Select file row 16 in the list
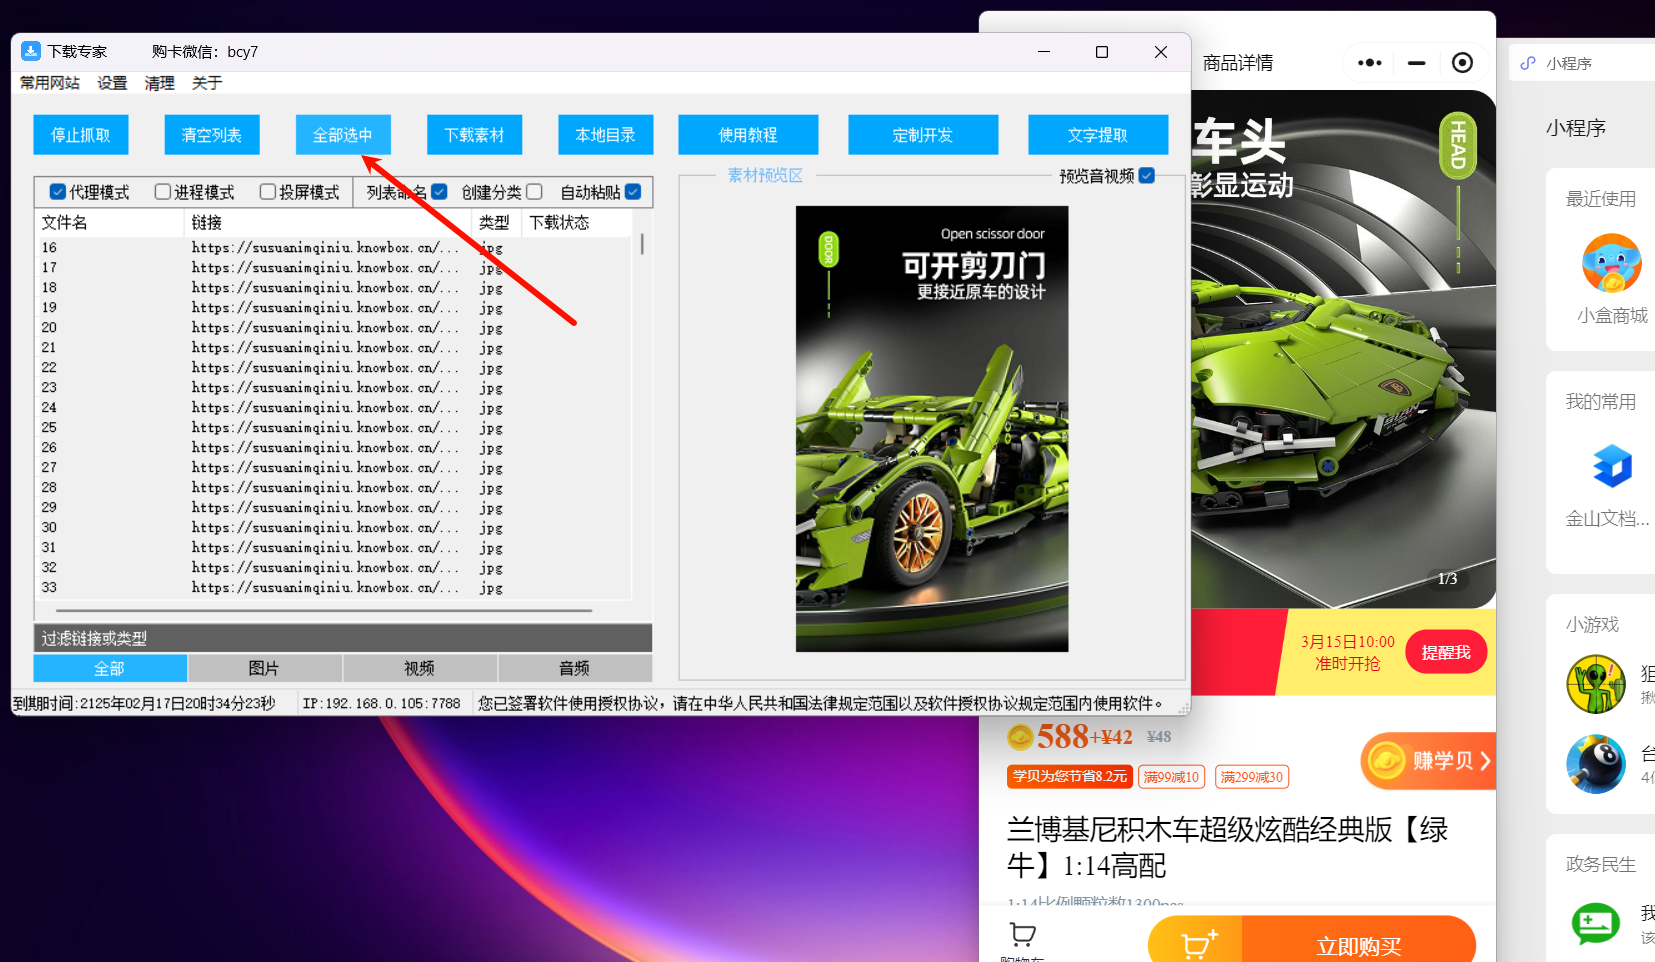 point(335,247)
